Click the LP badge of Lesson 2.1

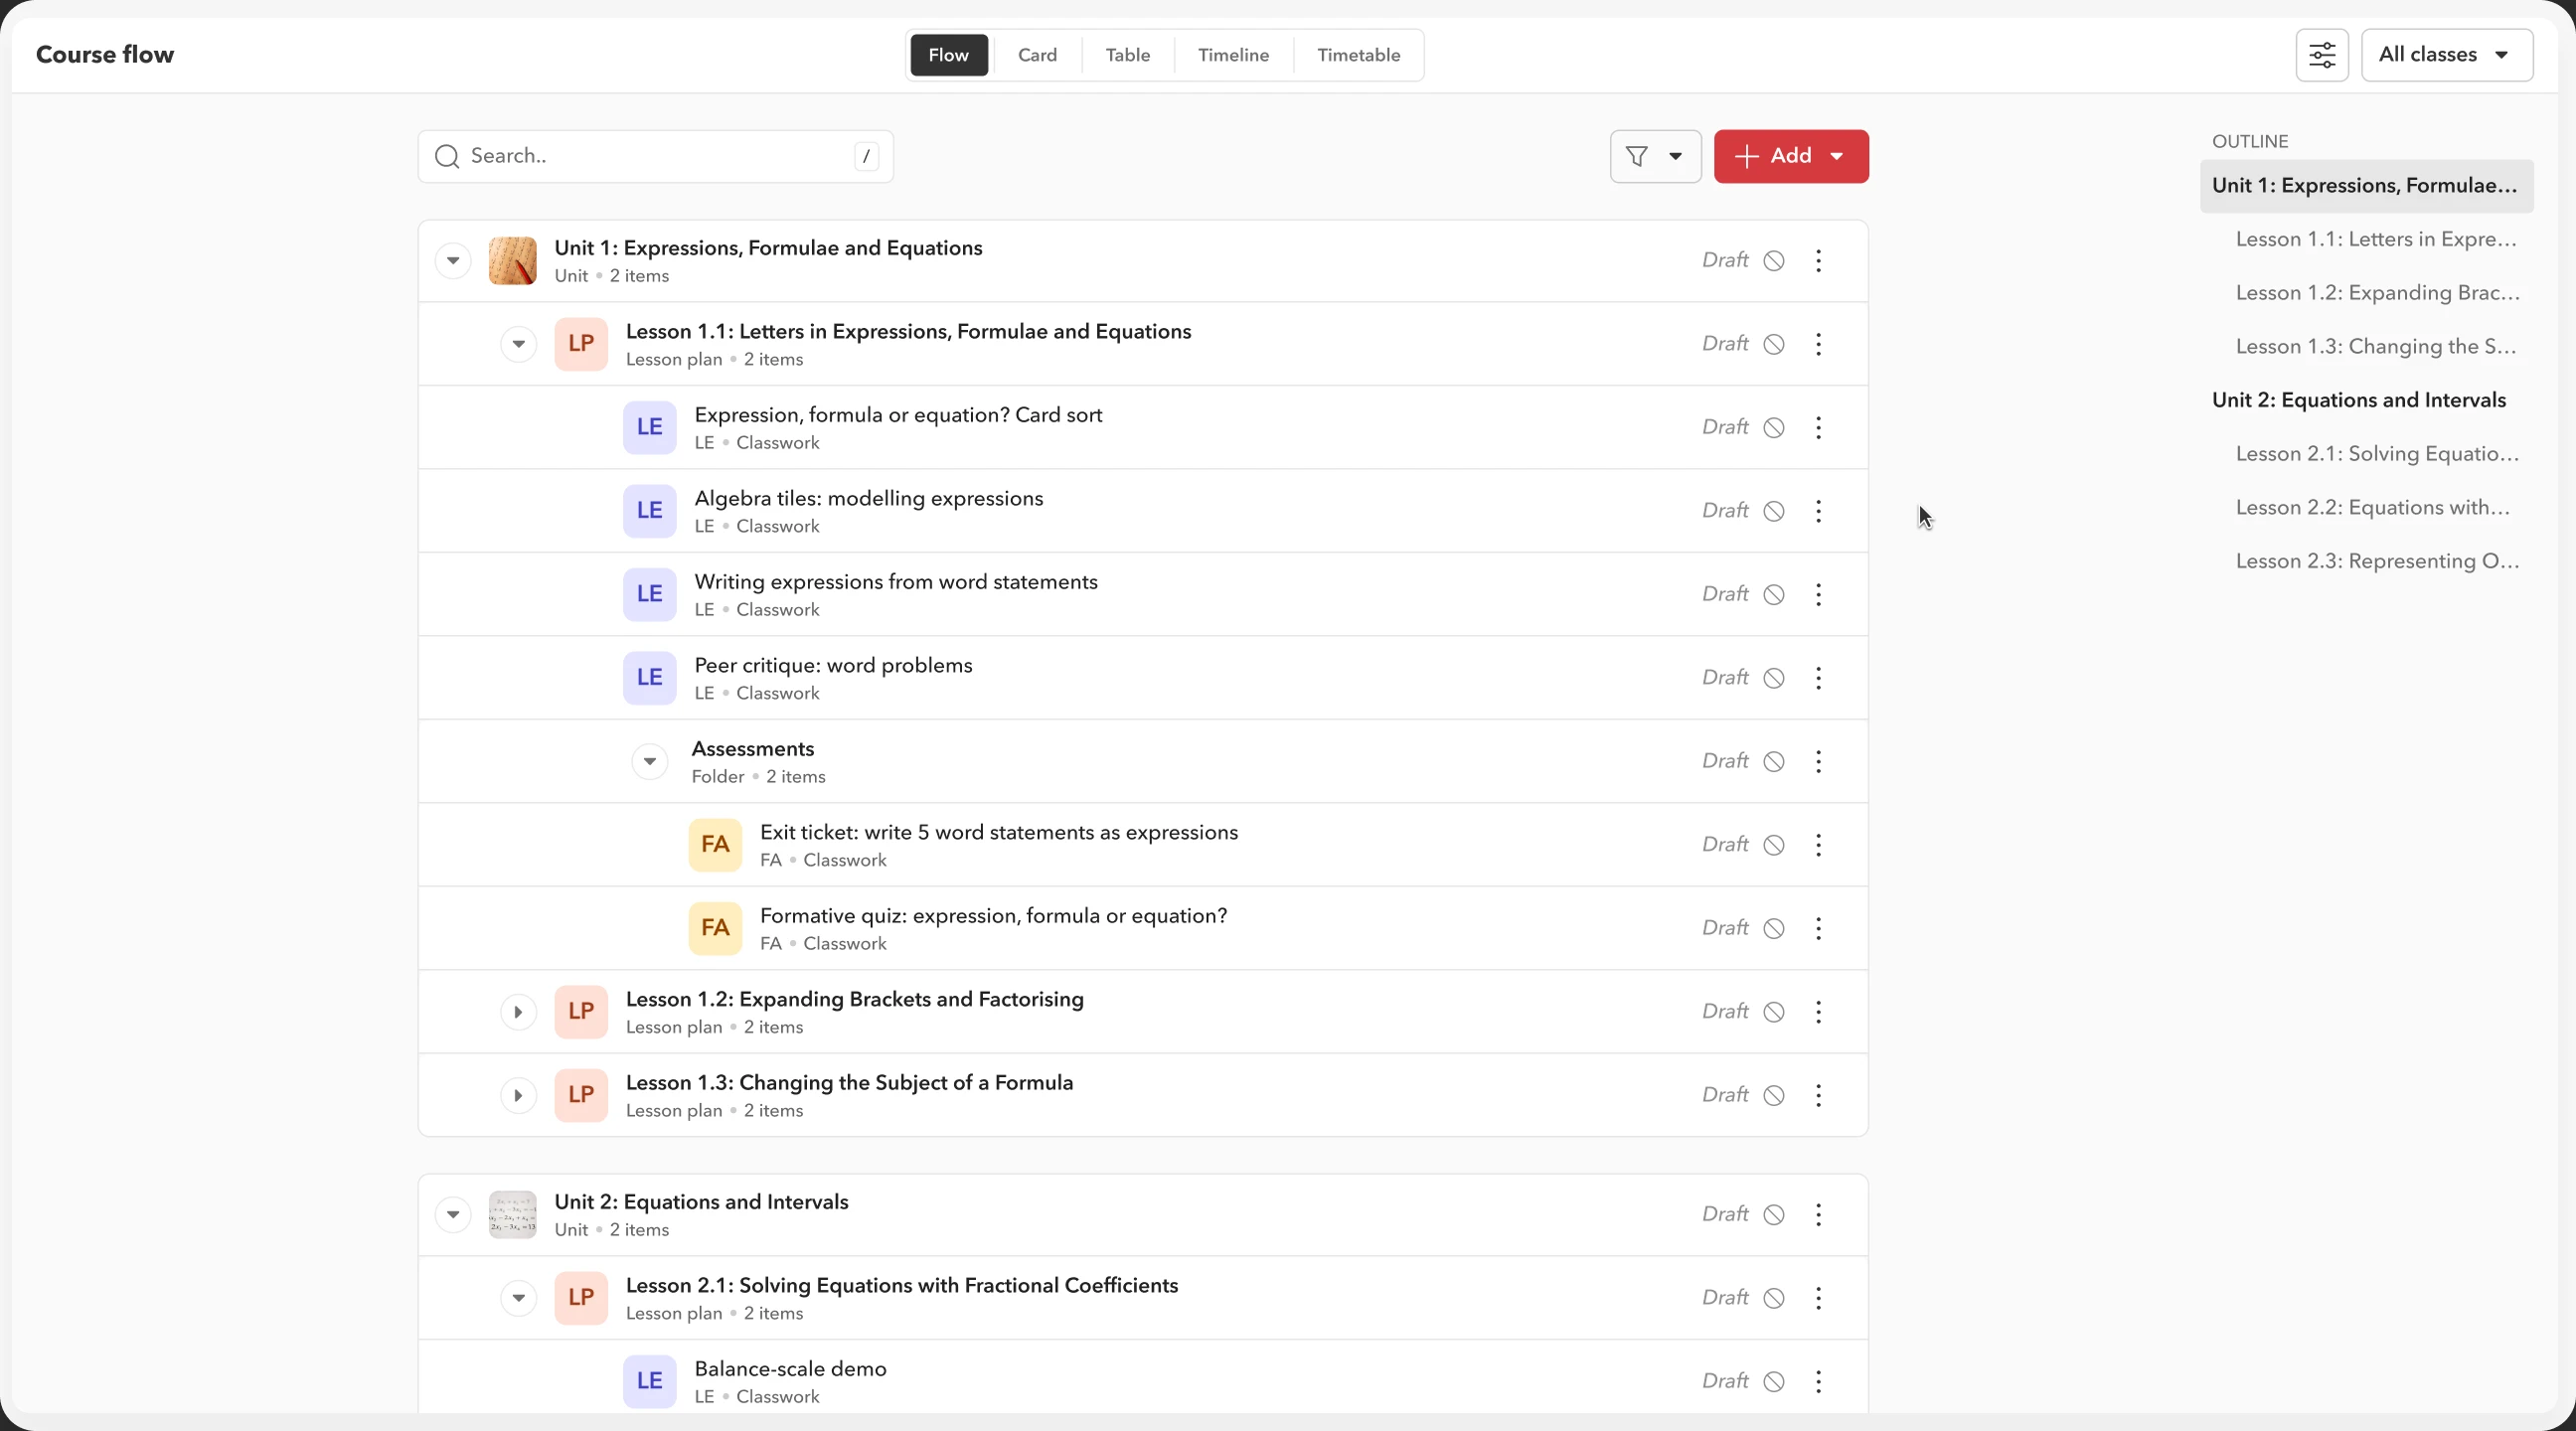tap(581, 1298)
